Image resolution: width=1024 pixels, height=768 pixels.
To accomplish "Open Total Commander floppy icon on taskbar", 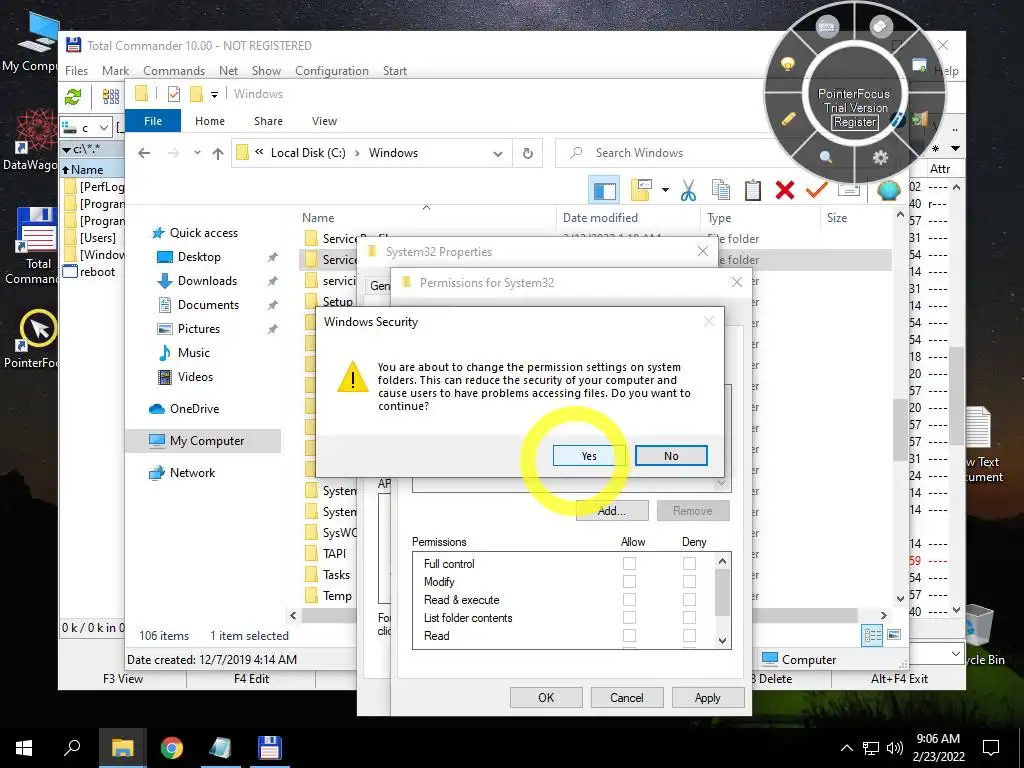I will pyautogui.click(x=269, y=748).
